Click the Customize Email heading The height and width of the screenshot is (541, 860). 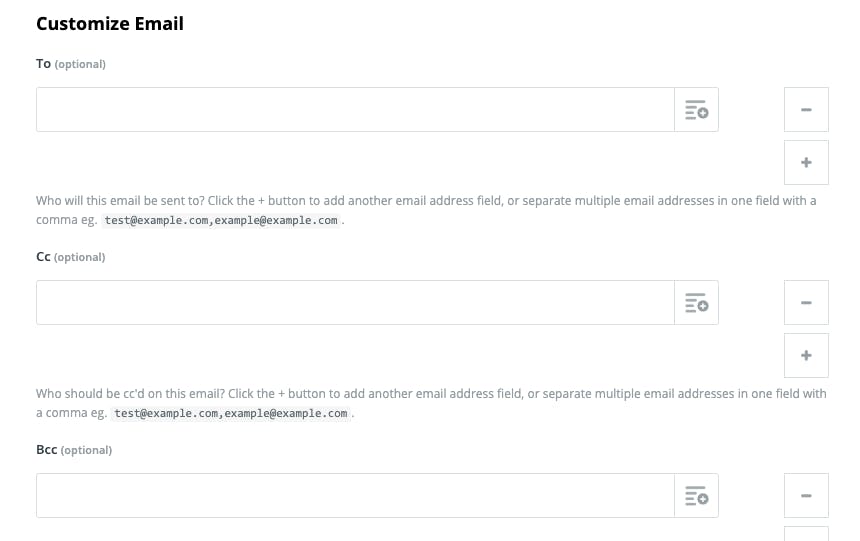[x=110, y=24]
